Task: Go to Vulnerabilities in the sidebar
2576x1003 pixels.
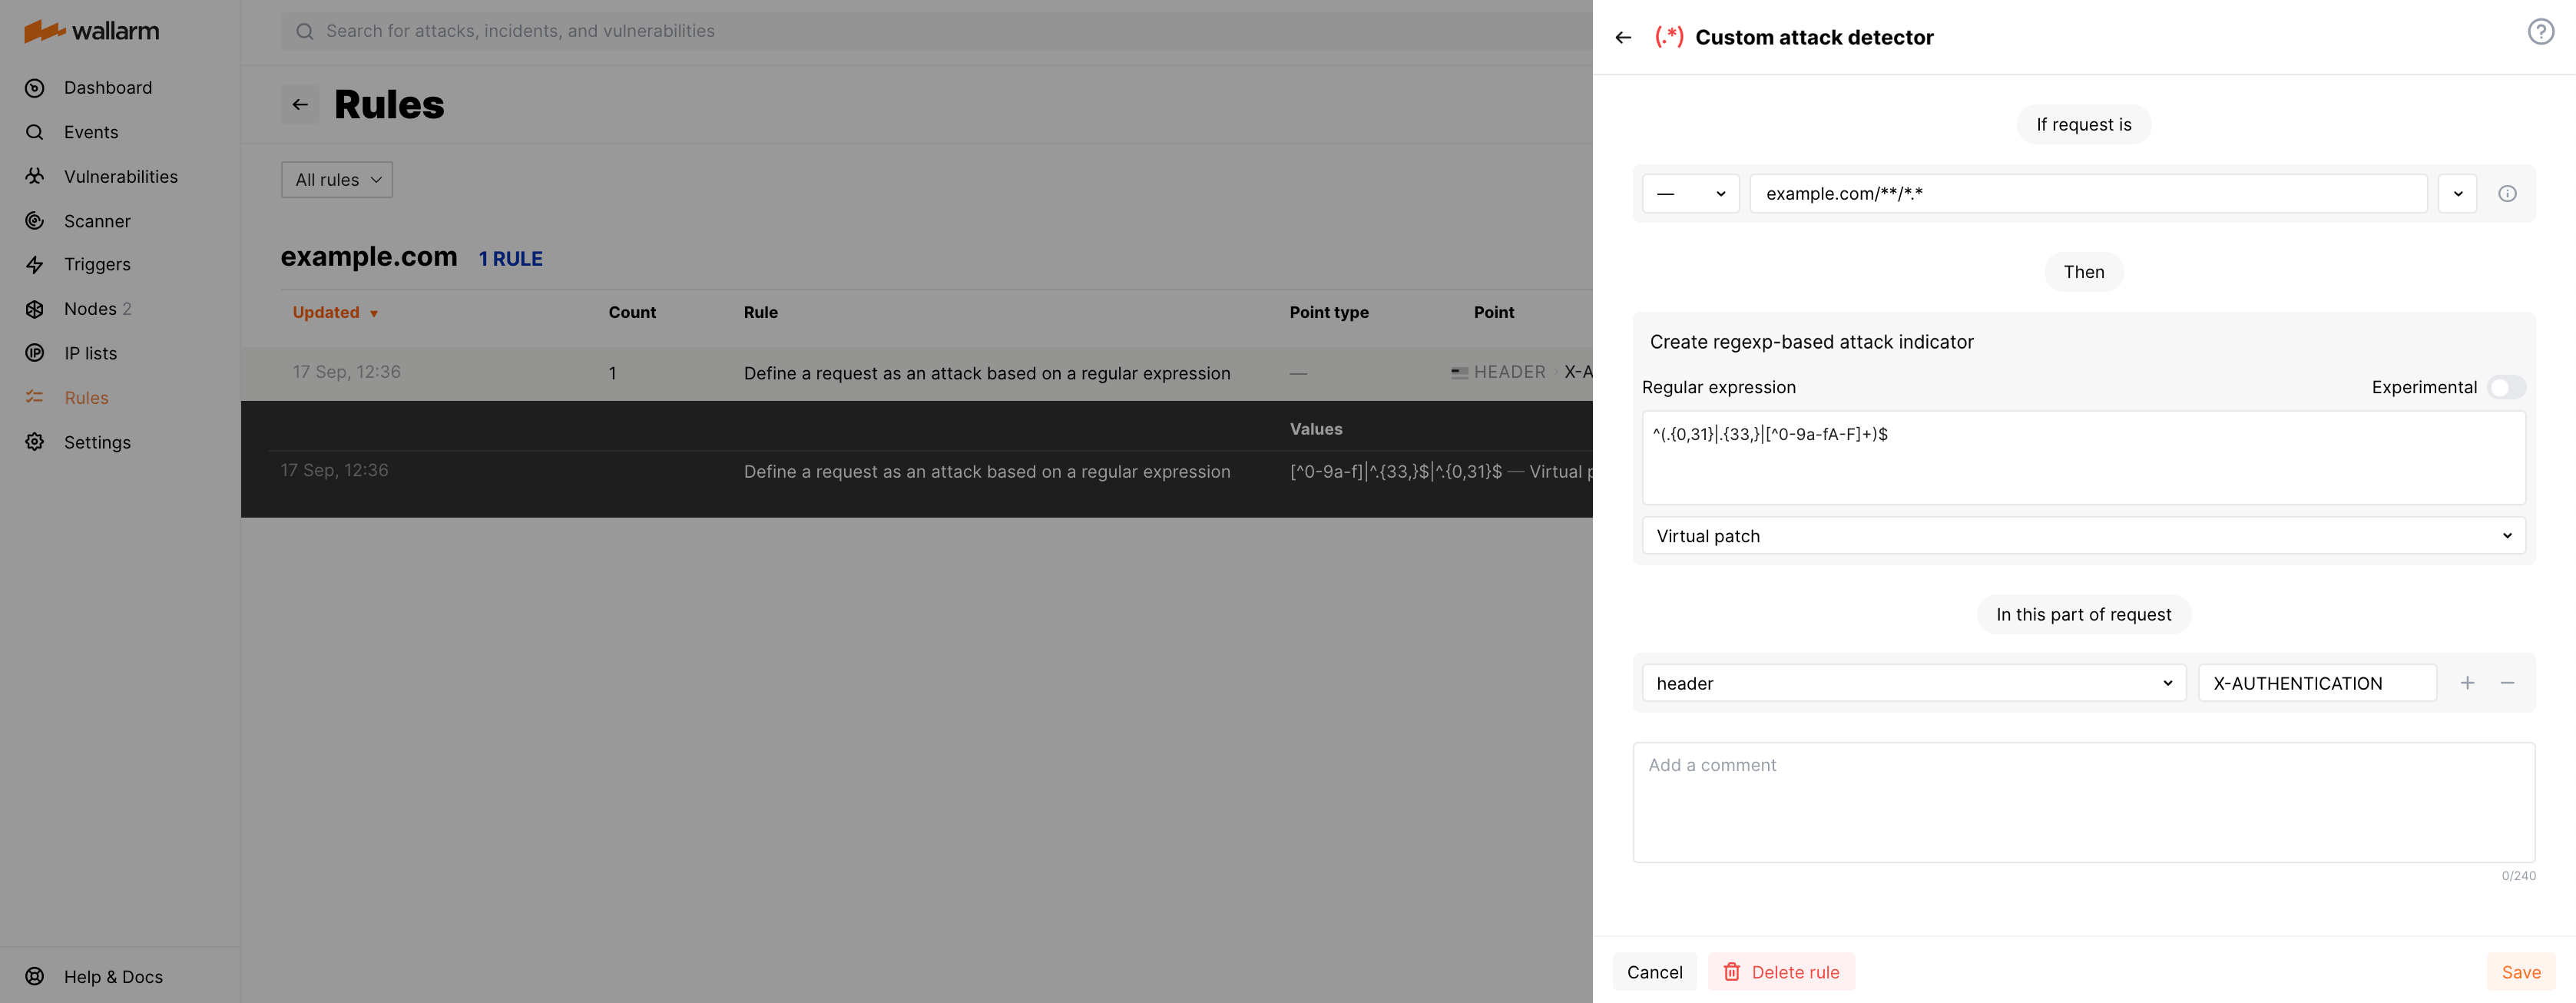Action: point(120,177)
